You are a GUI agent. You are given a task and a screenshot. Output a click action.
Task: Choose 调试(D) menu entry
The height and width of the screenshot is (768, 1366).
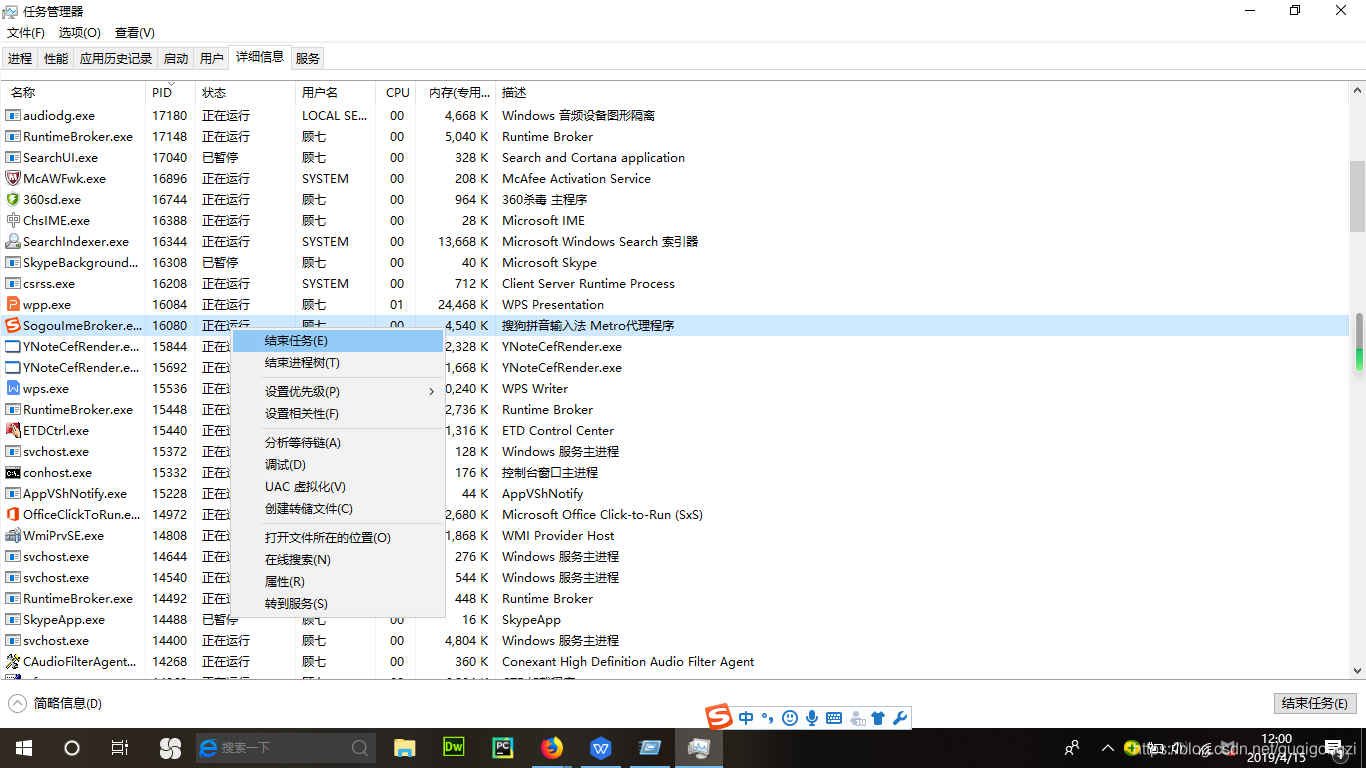pyautogui.click(x=338, y=465)
